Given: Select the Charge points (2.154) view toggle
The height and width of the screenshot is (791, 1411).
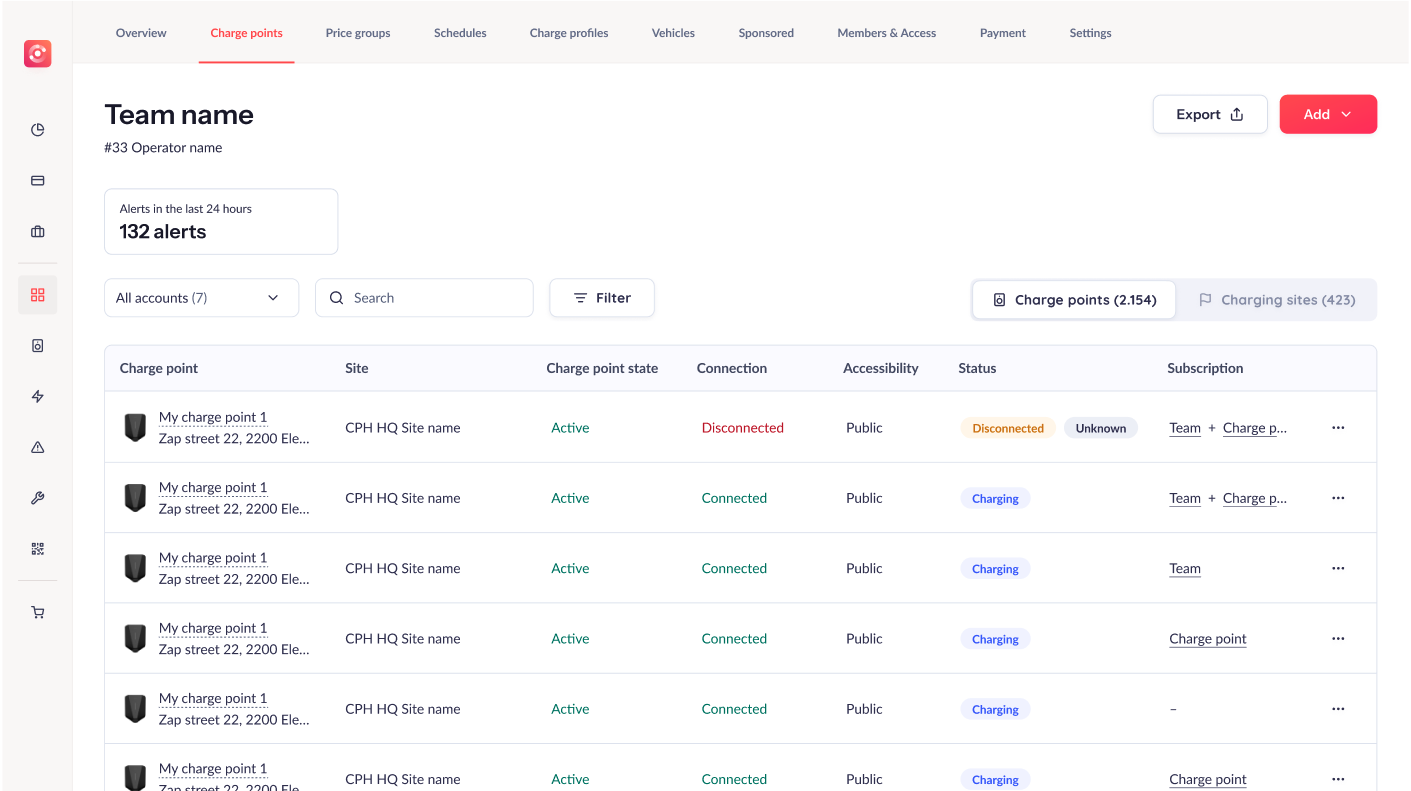Looking at the screenshot, I should click(1074, 300).
